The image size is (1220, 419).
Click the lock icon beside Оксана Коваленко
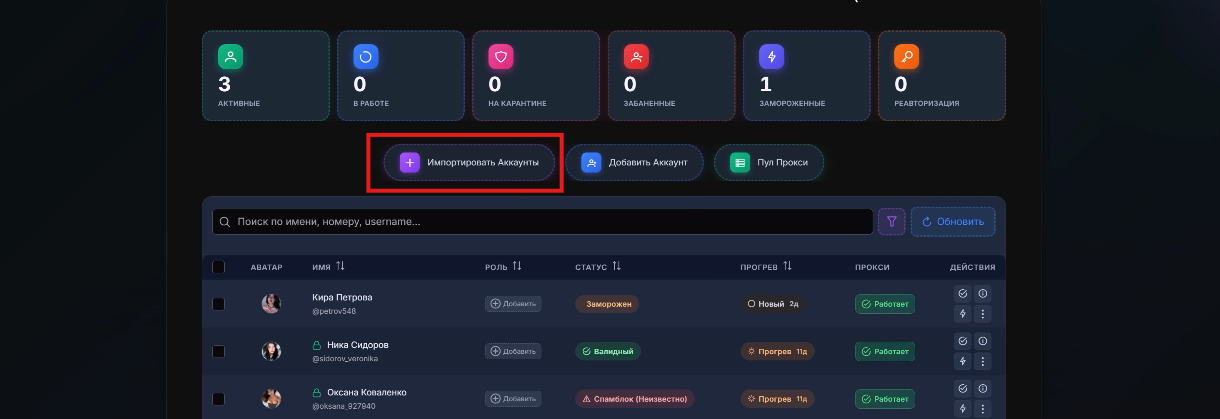tap(317, 392)
